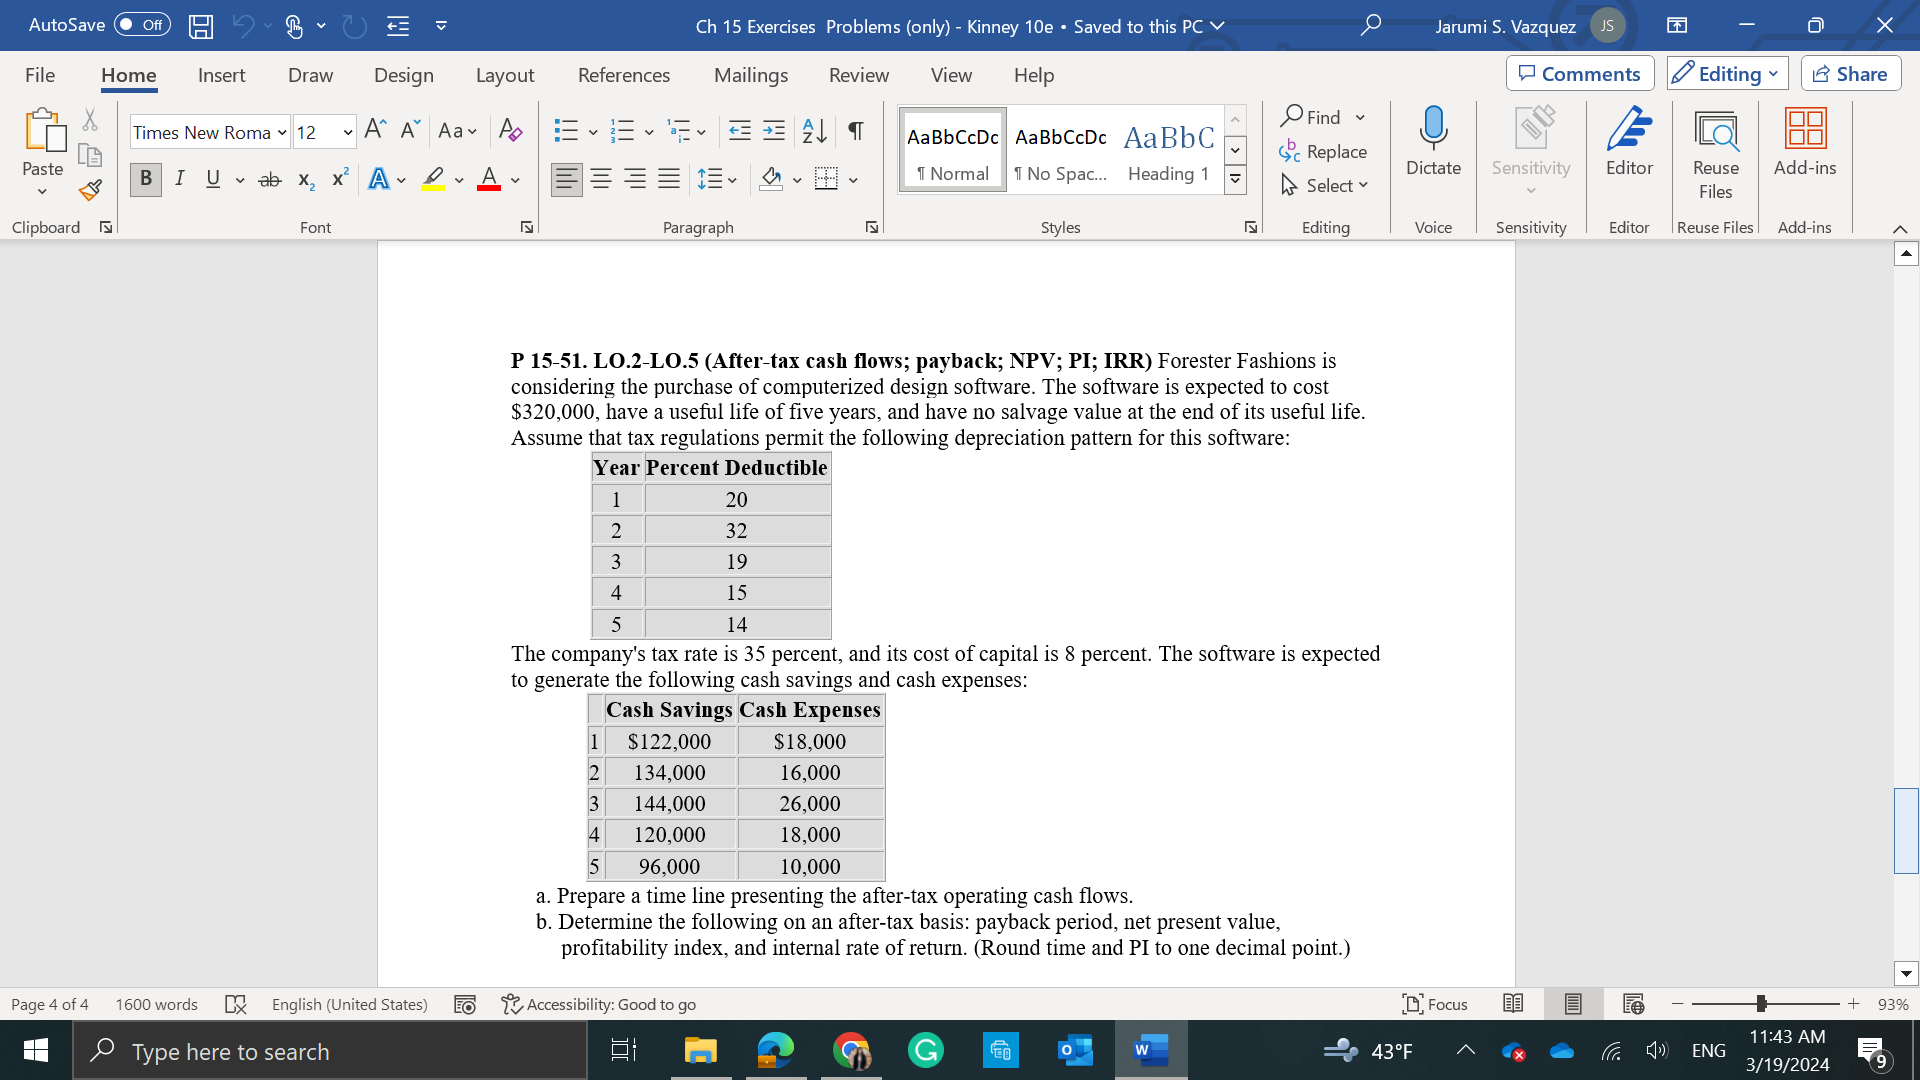Screen dimensions: 1920x1080
Task: Switch to the Review tab
Action: (858, 75)
